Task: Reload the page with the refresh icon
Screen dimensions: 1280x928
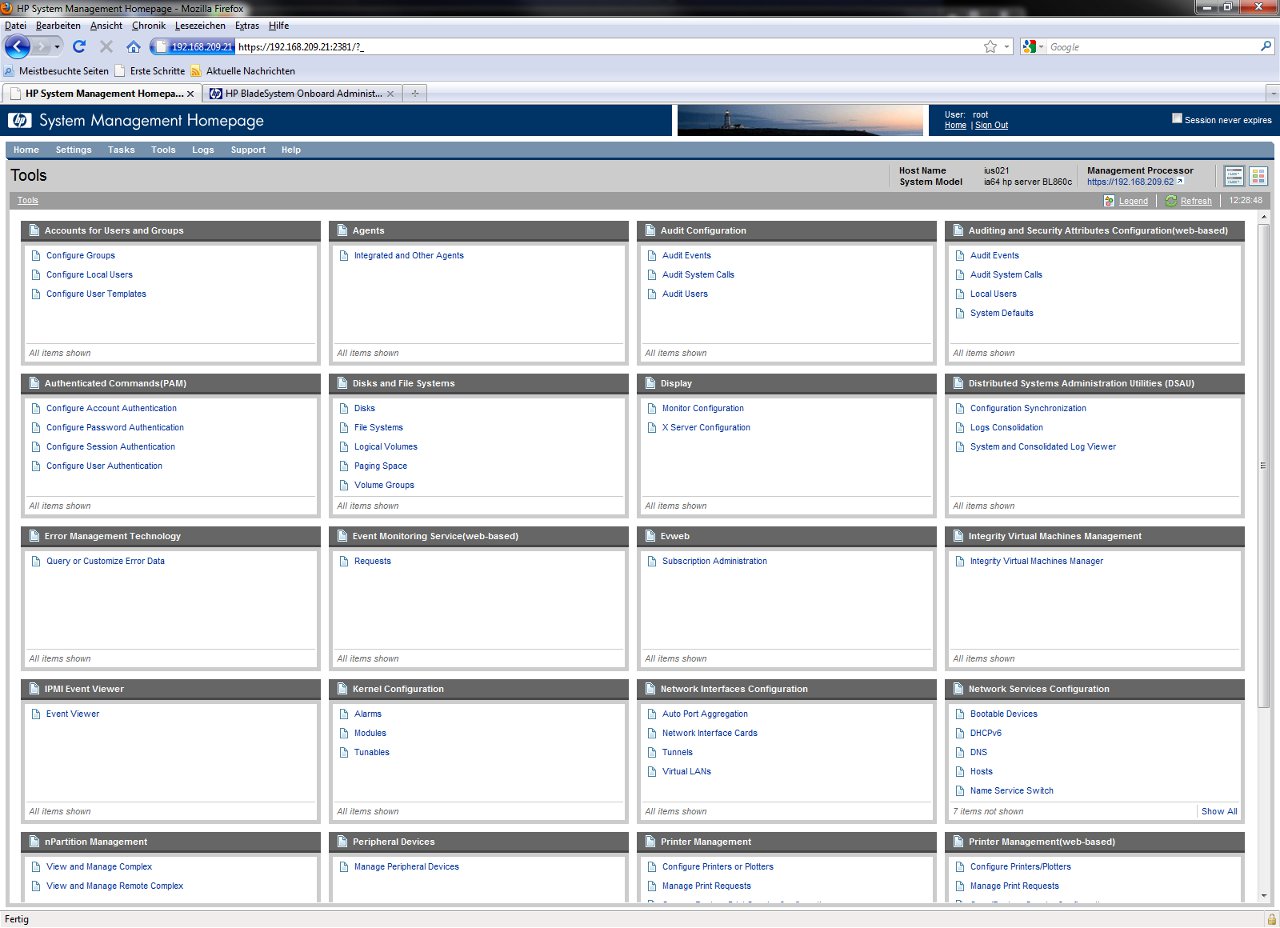Action: (x=79, y=46)
